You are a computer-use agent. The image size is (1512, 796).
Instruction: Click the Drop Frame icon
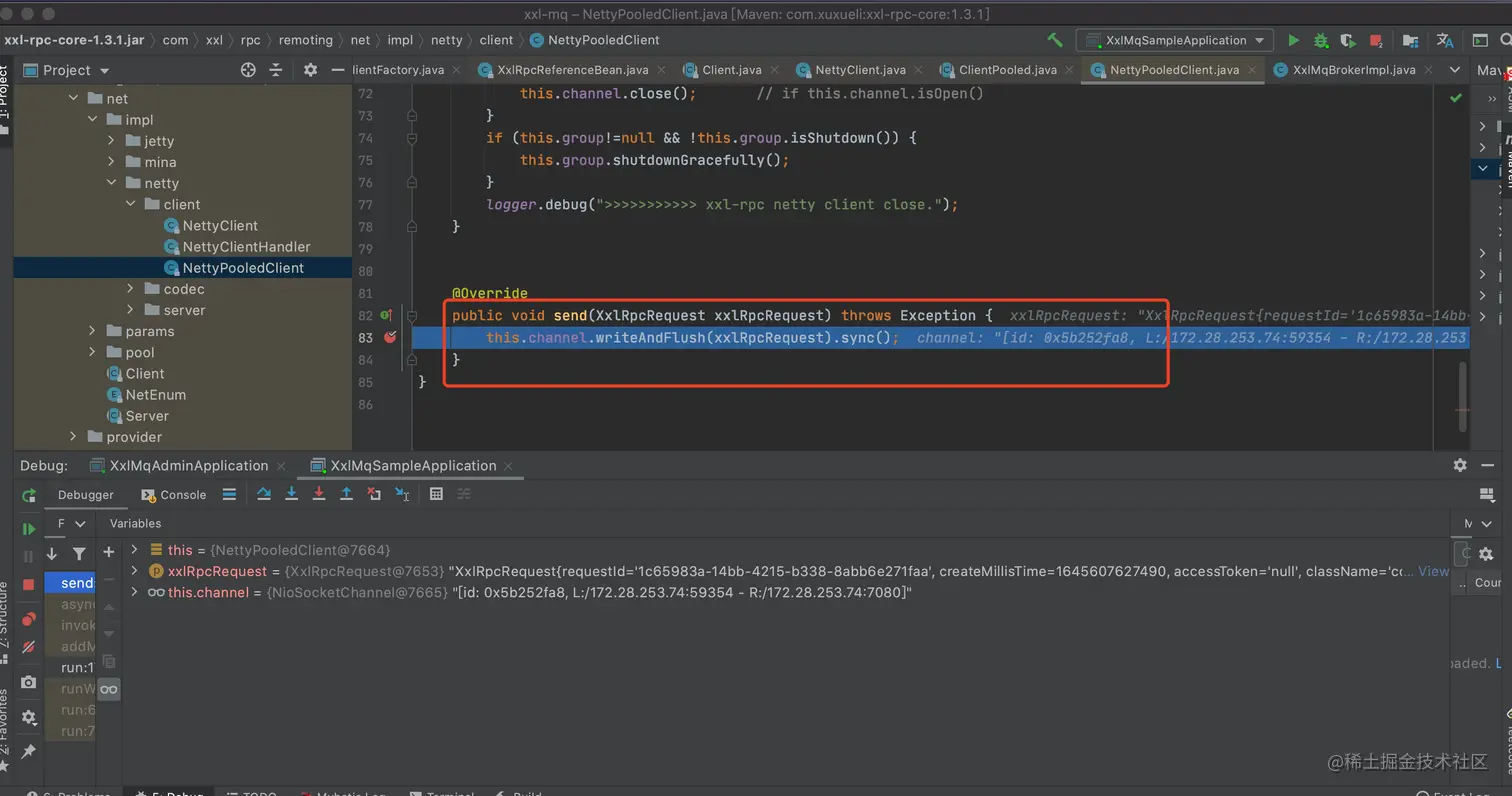374,494
